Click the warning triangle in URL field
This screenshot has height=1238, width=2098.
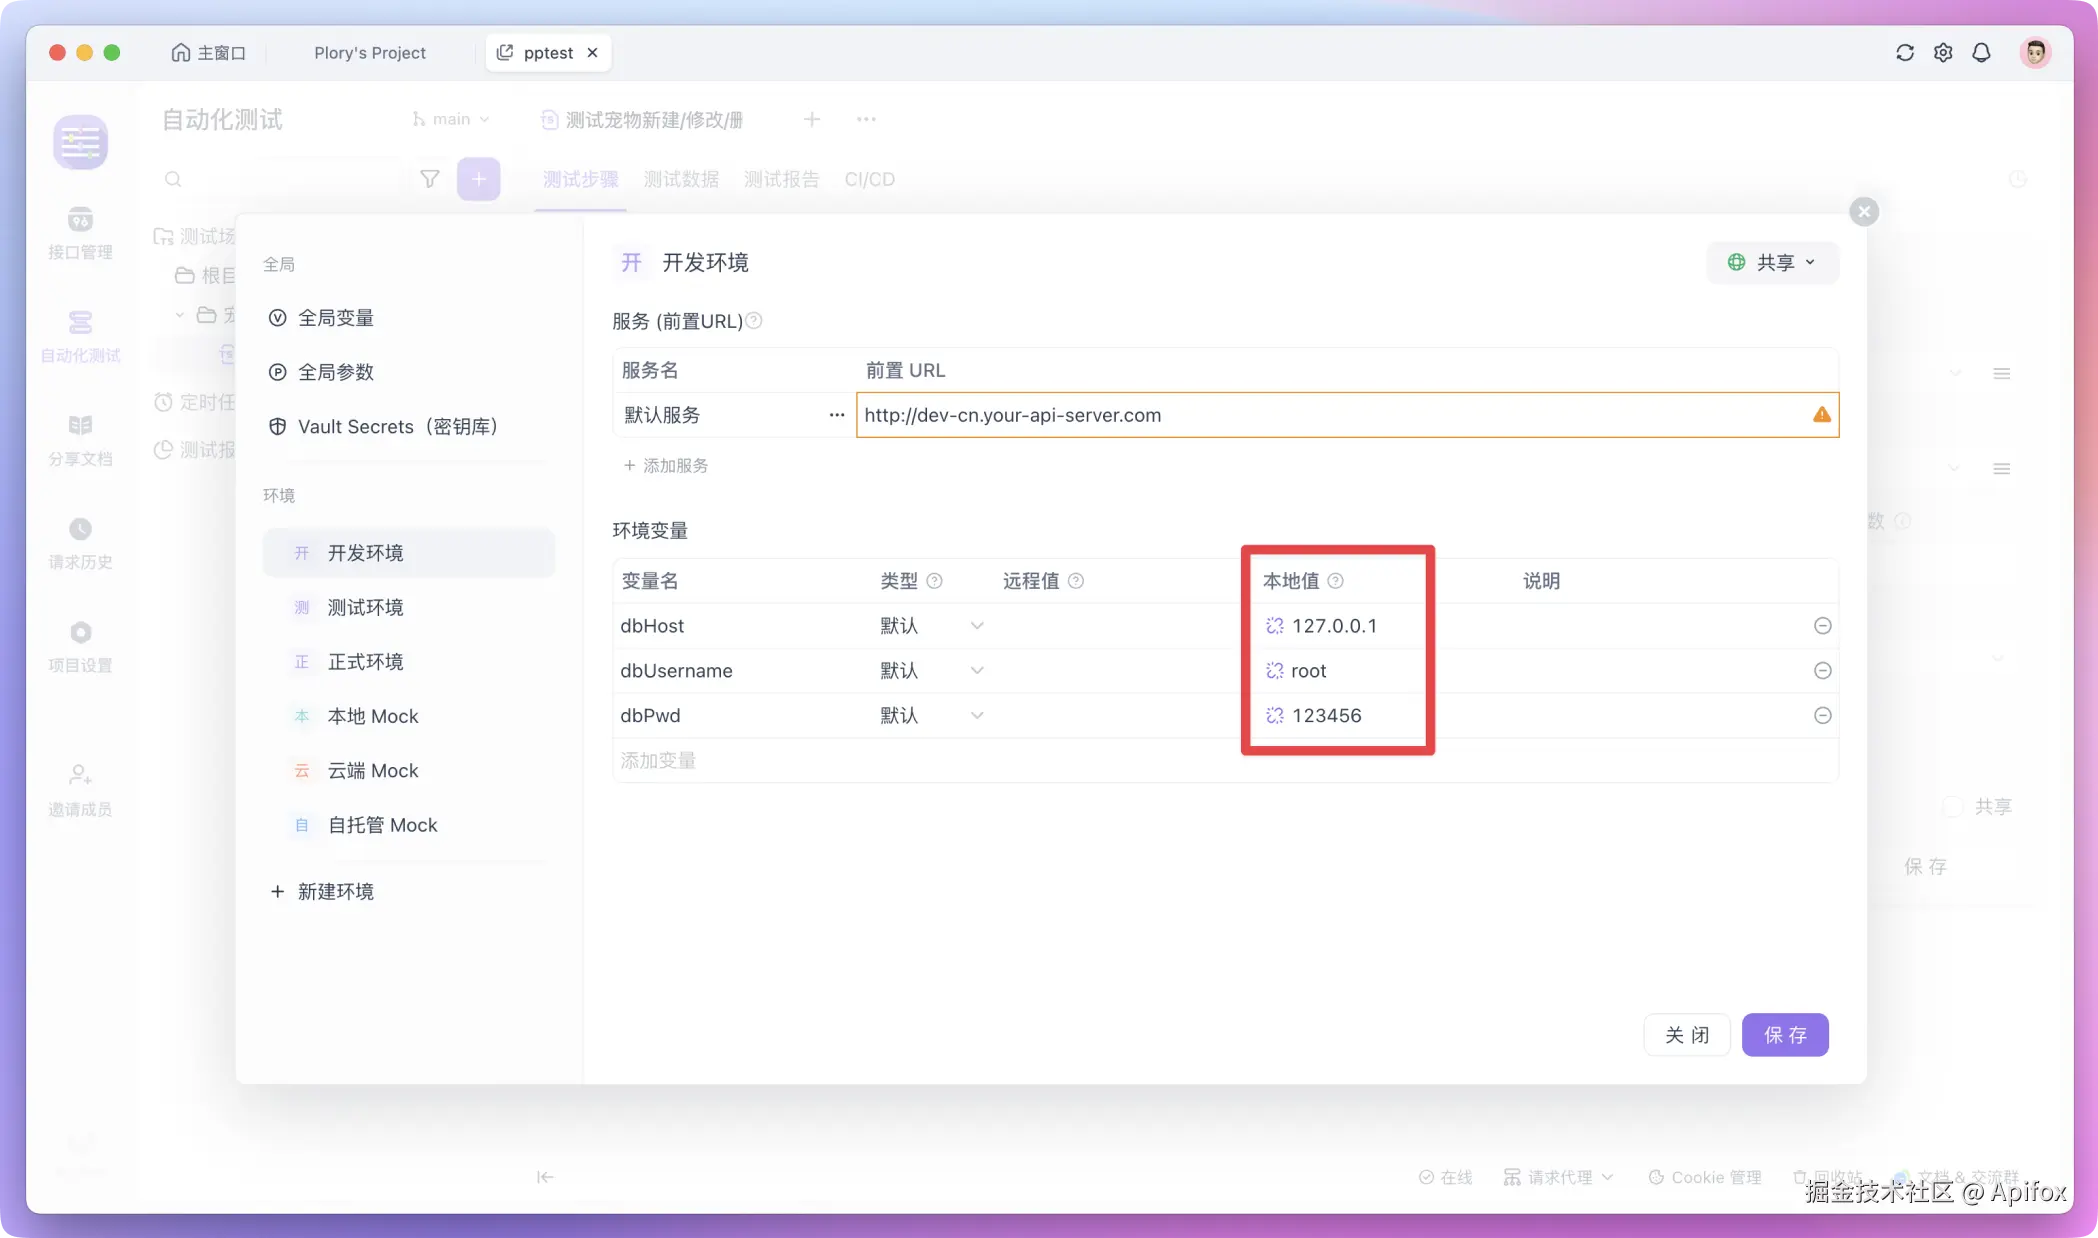coord(1821,415)
